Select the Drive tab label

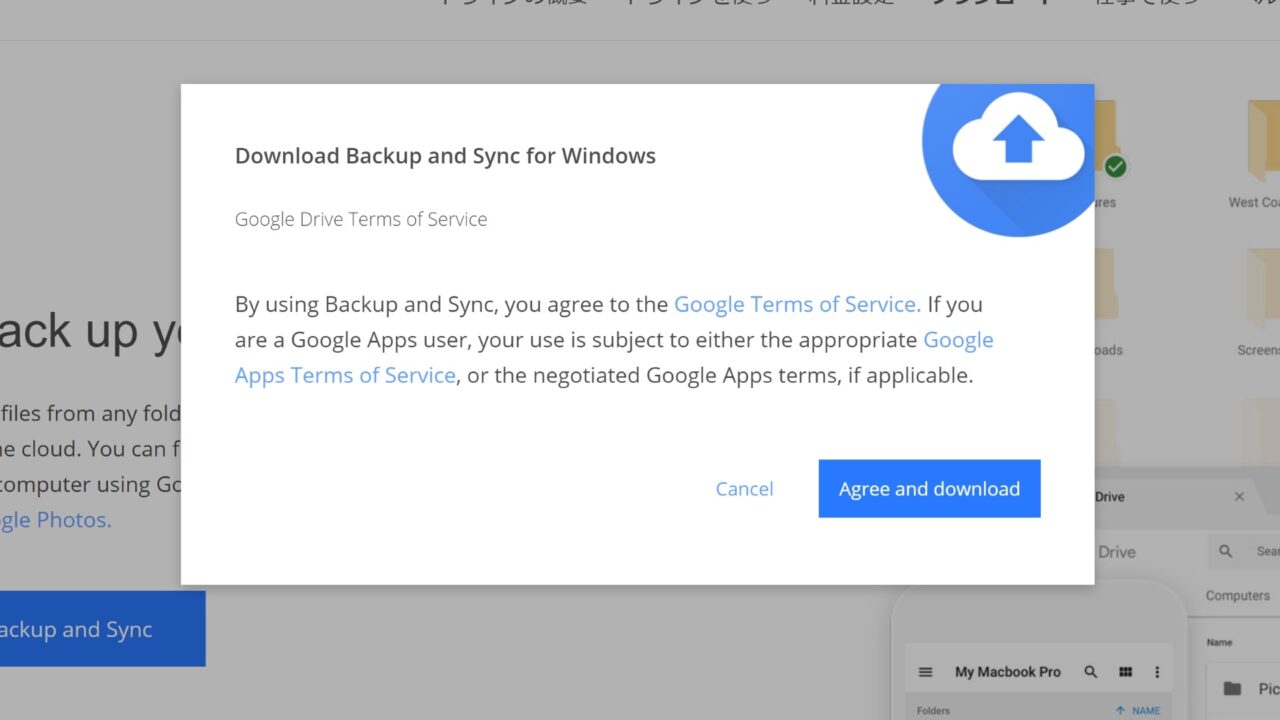click(1110, 497)
